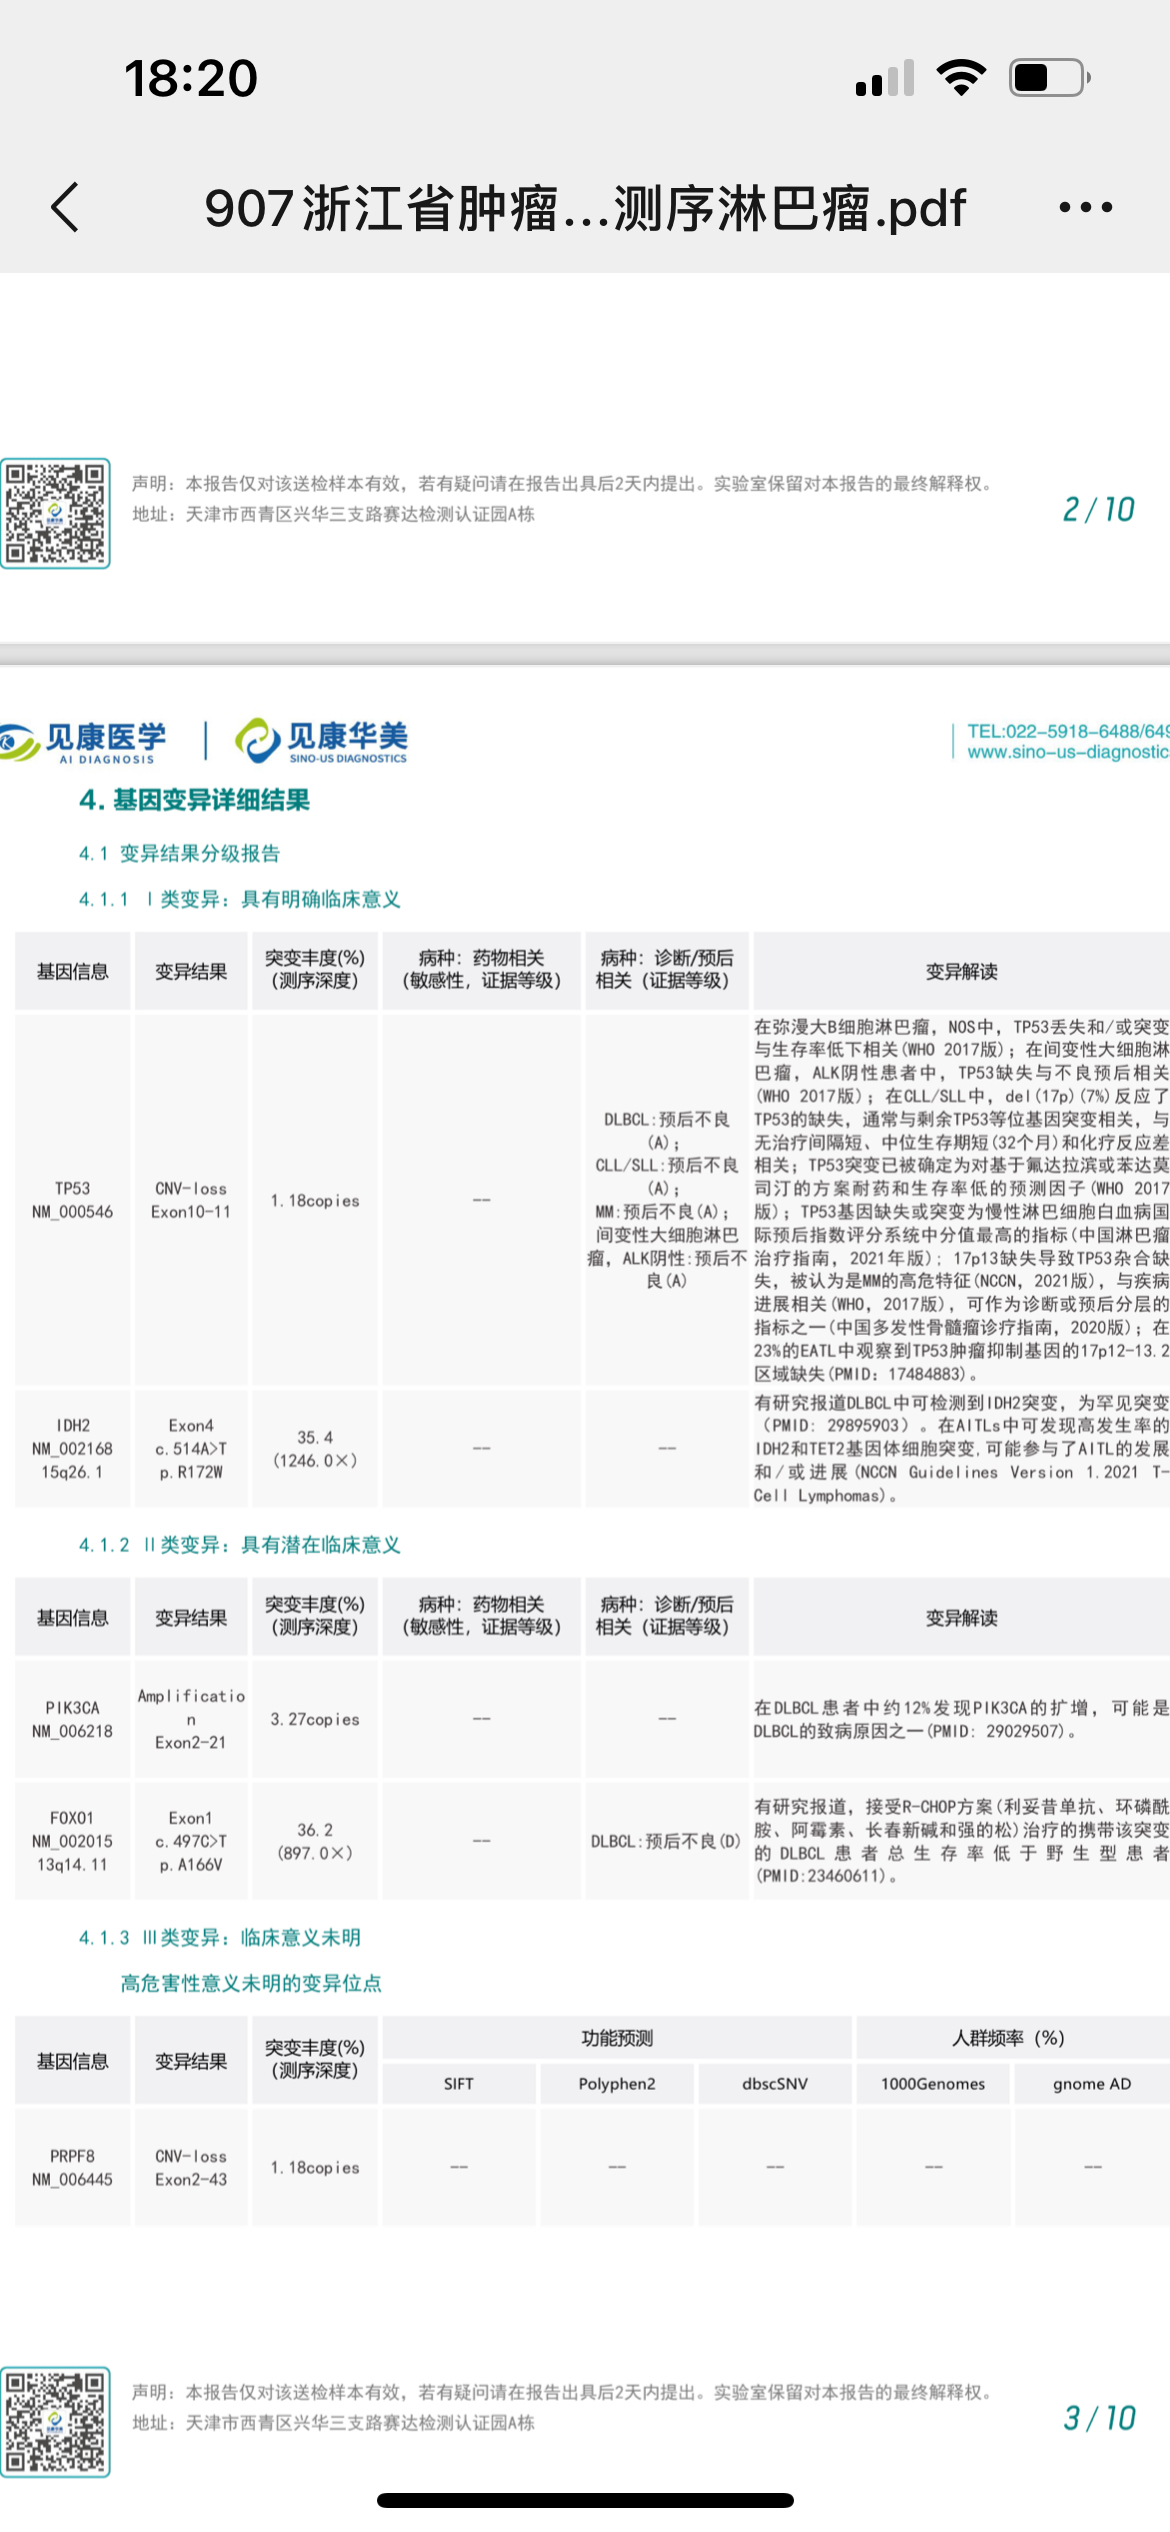Screen dimensions: 1170x2532
Task: Tap the 功能预测 group header
Action: point(617,2038)
